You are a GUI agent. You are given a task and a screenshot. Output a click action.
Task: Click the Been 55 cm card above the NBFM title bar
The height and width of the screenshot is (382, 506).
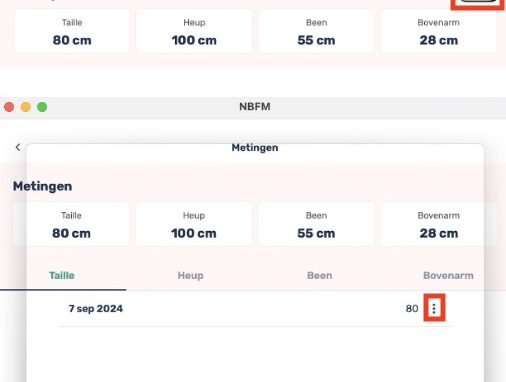click(x=316, y=32)
